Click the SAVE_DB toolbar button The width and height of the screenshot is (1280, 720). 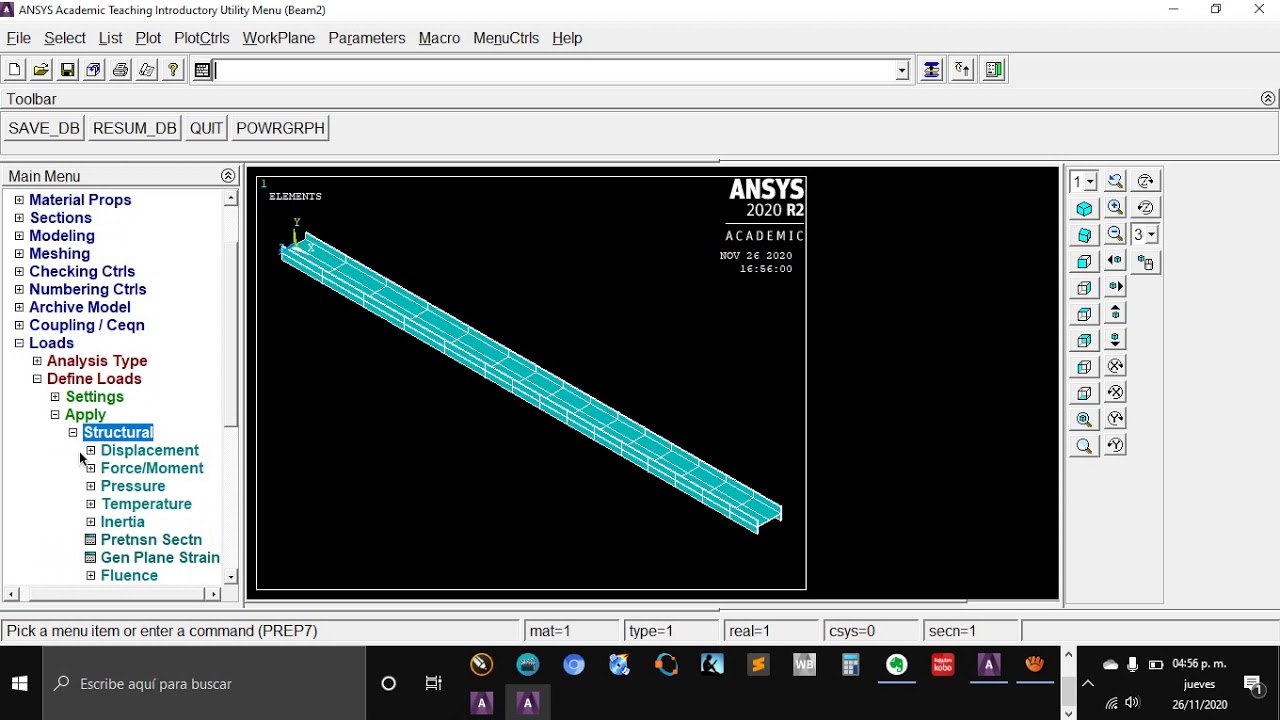(x=44, y=128)
